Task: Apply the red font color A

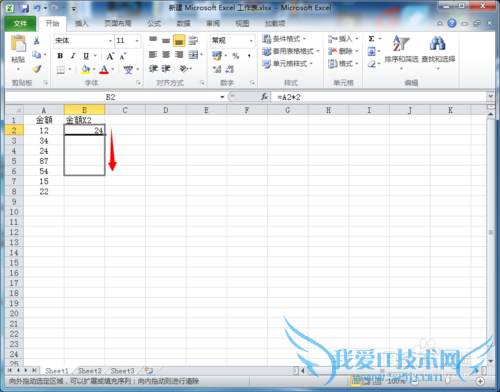Action: coord(104,69)
